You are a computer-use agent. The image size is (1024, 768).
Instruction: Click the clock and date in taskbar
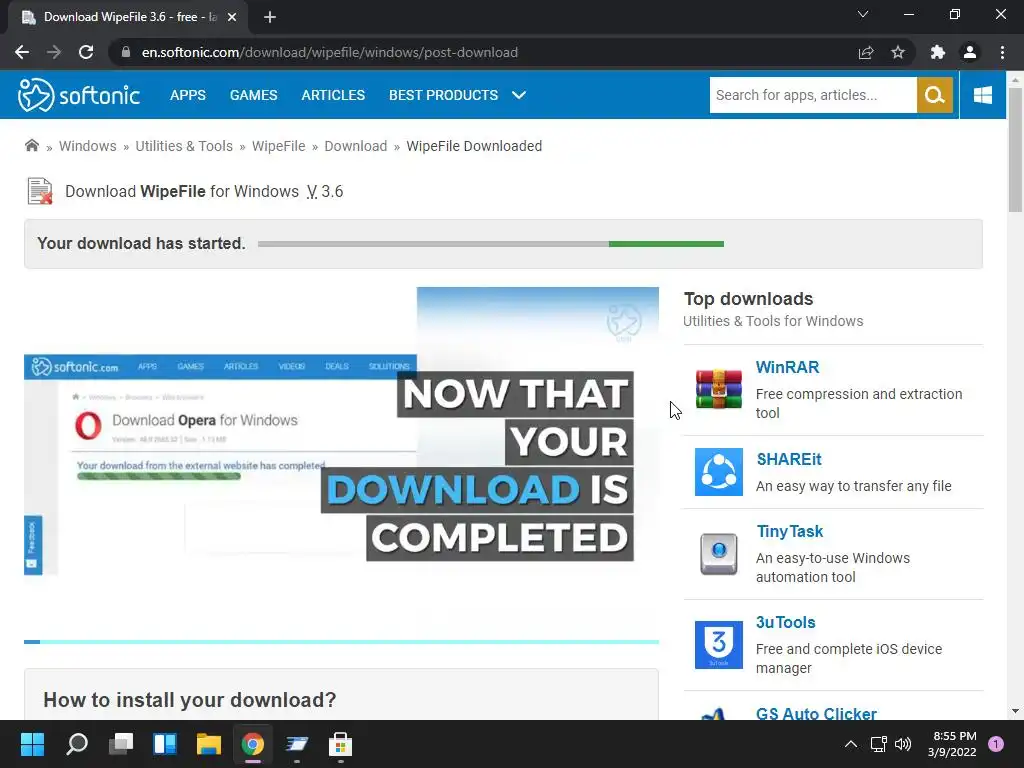[952, 744]
